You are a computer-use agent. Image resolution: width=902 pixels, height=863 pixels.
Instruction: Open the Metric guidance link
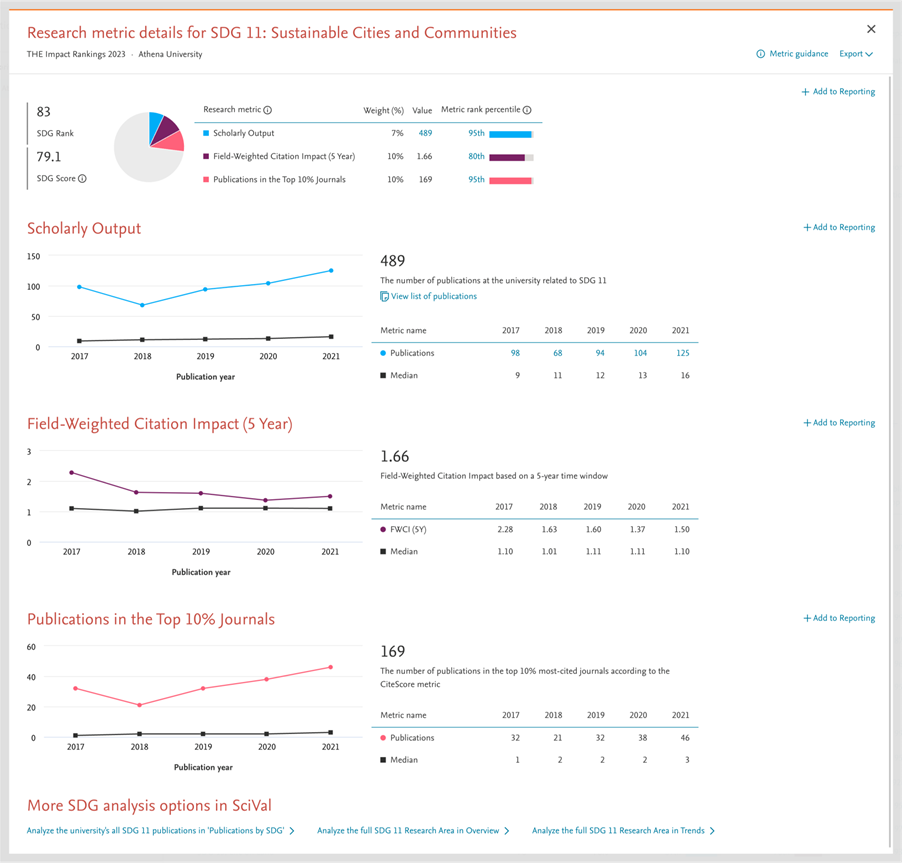coord(798,54)
